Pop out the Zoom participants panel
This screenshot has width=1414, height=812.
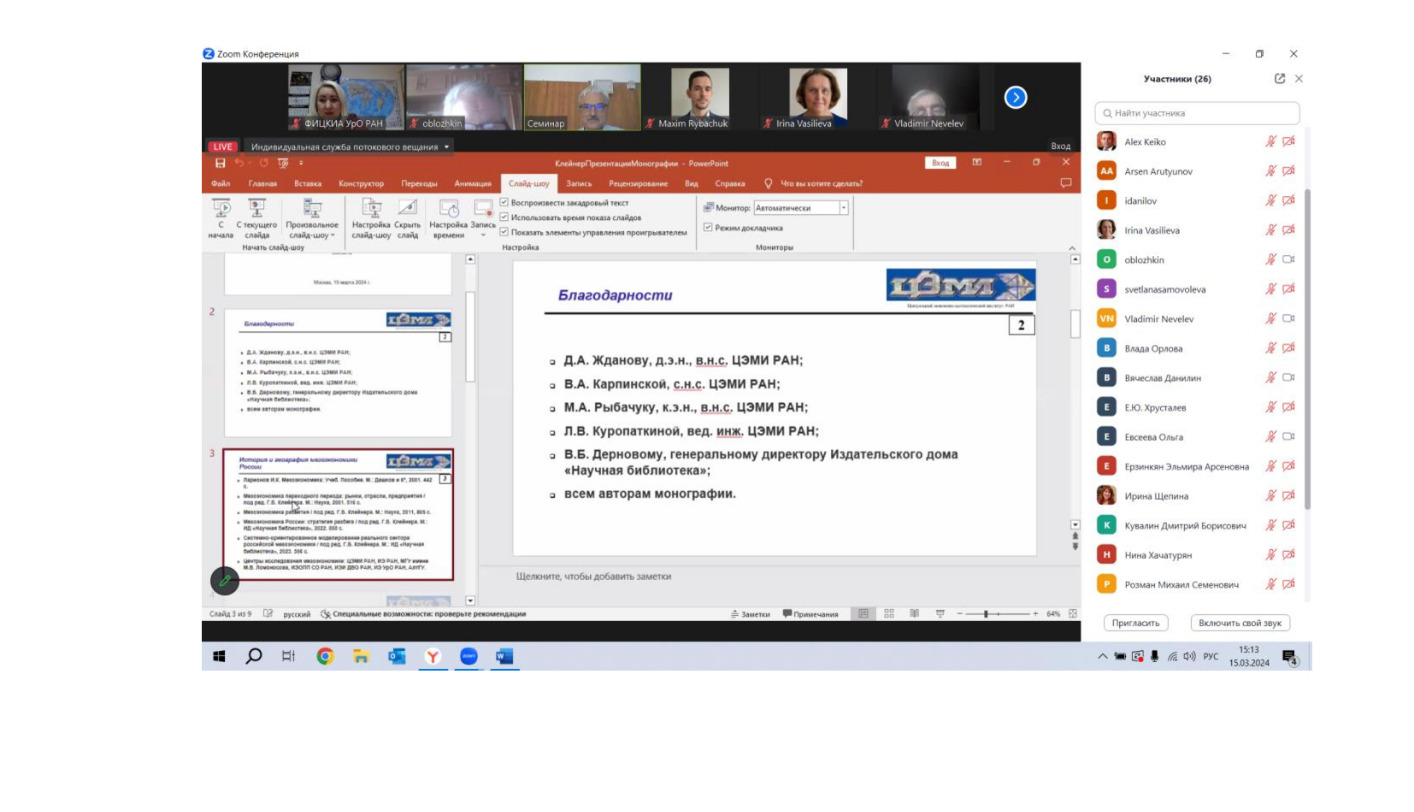tap(1280, 78)
